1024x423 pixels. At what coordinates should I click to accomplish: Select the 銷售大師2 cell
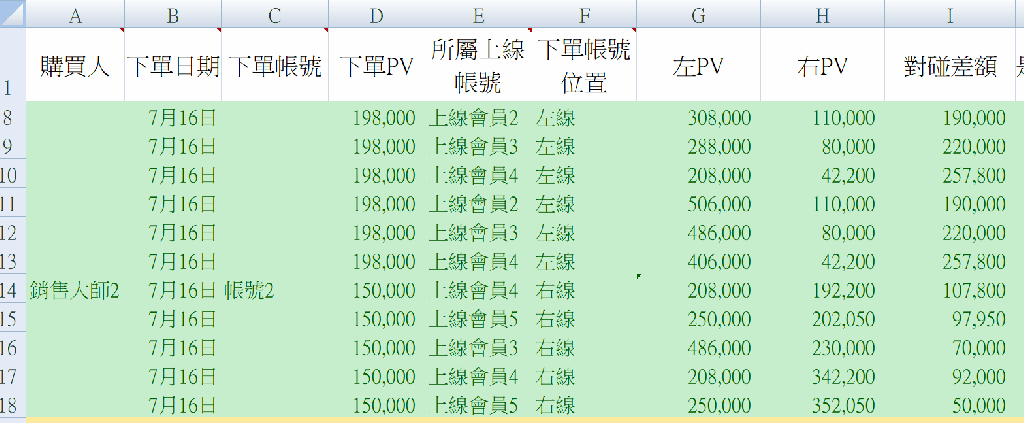[x=75, y=290]
